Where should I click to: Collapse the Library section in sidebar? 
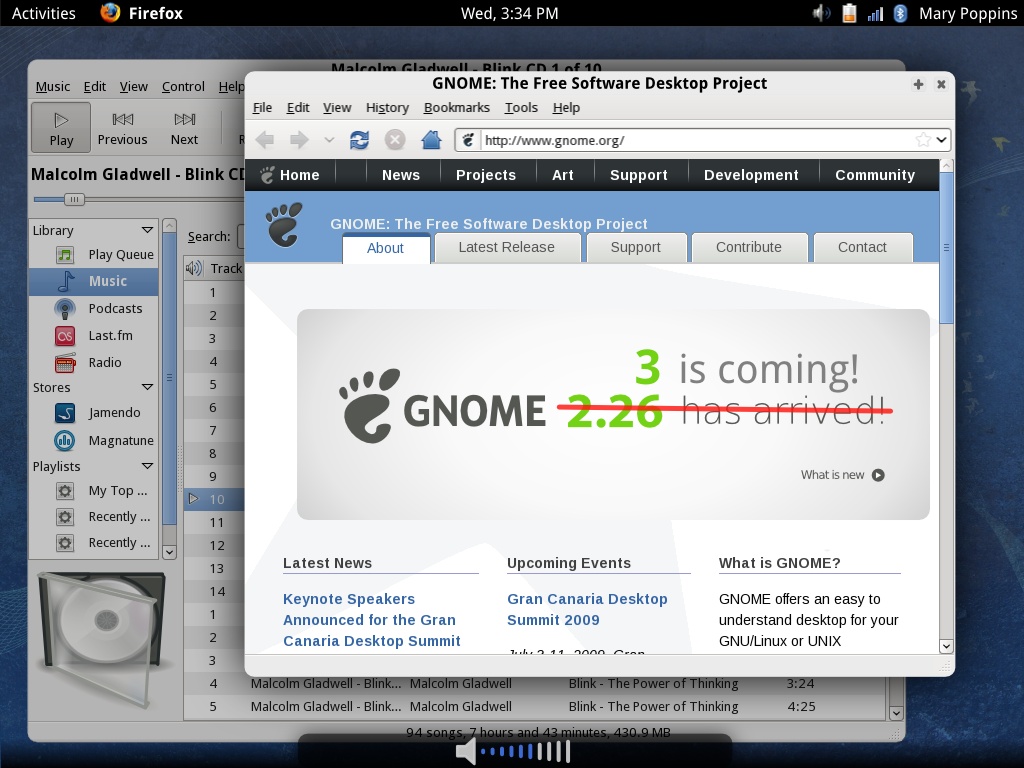pos(148,230)
